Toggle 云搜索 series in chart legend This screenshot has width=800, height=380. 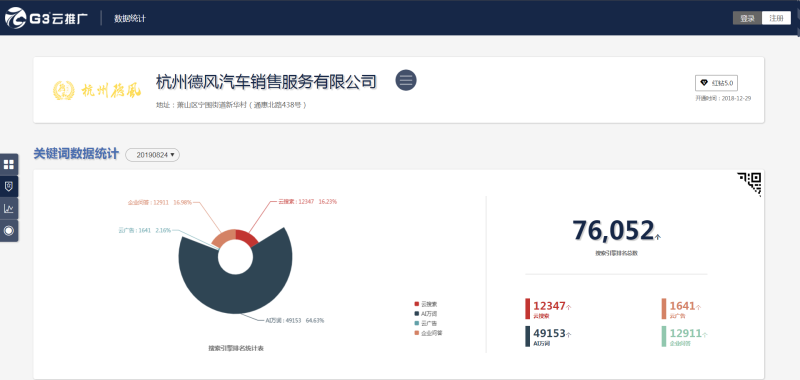[425, 304]
